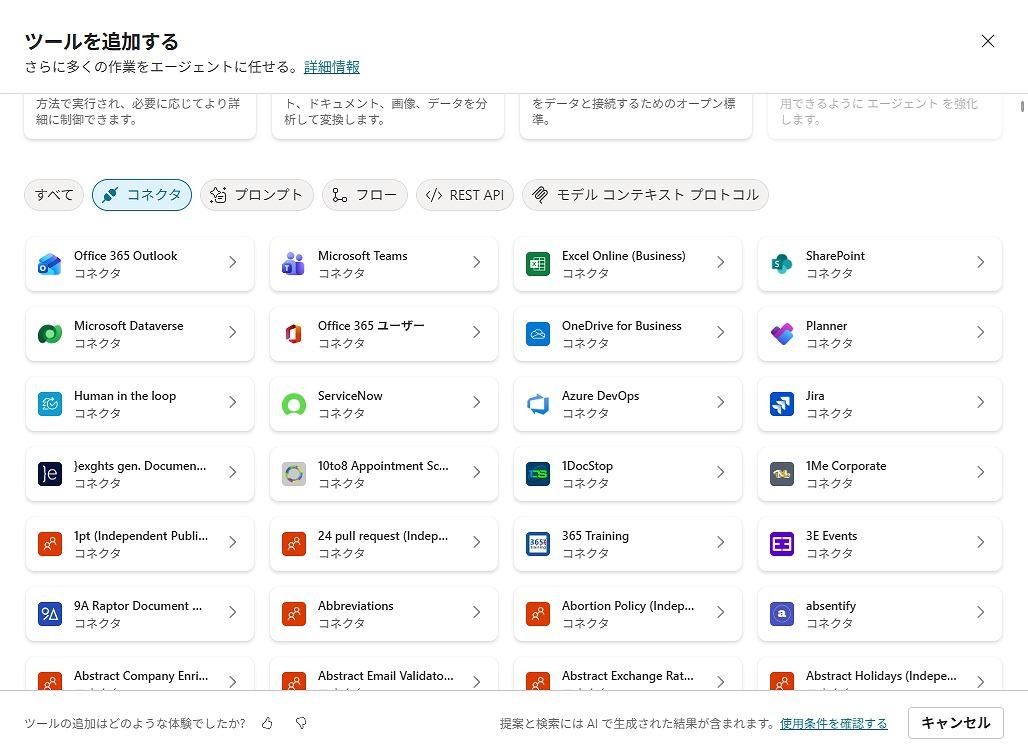Image resolution: width=1028 pixels, height=754 pixels.
Task: Click the SharePoint connector icon
Action: pyautogui.click(x=782, y=264)
